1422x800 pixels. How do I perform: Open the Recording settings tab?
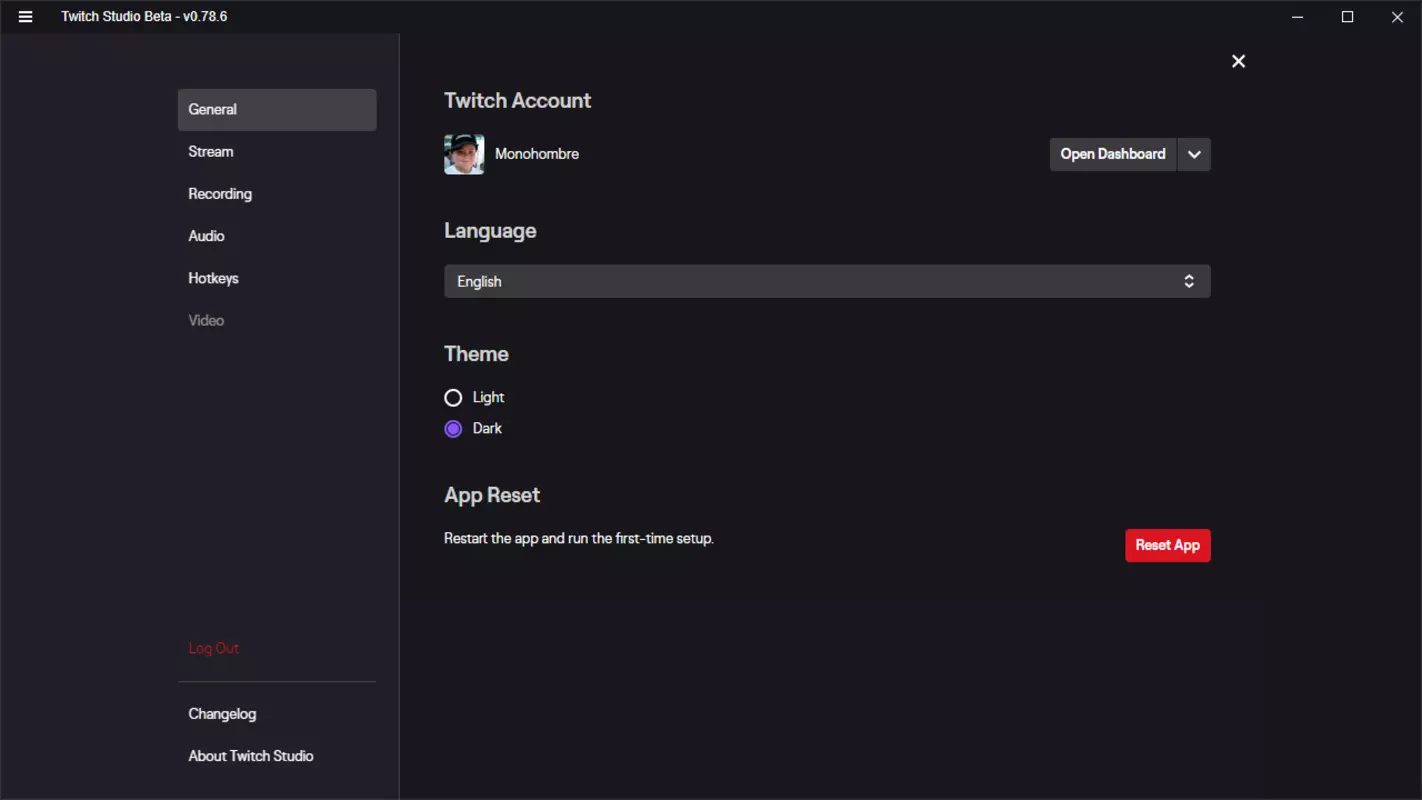tap(277, 194)
